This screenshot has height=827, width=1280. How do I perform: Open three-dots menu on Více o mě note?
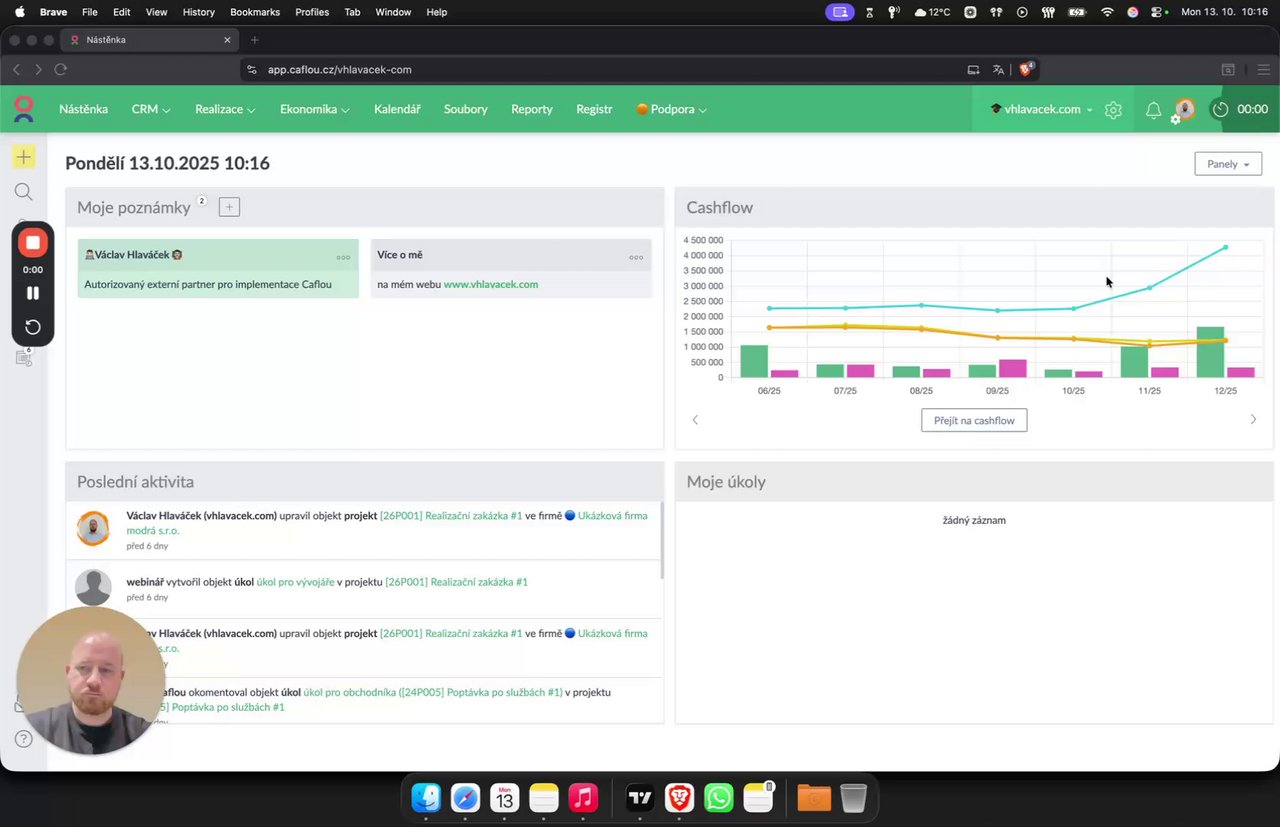pos(636,257)
